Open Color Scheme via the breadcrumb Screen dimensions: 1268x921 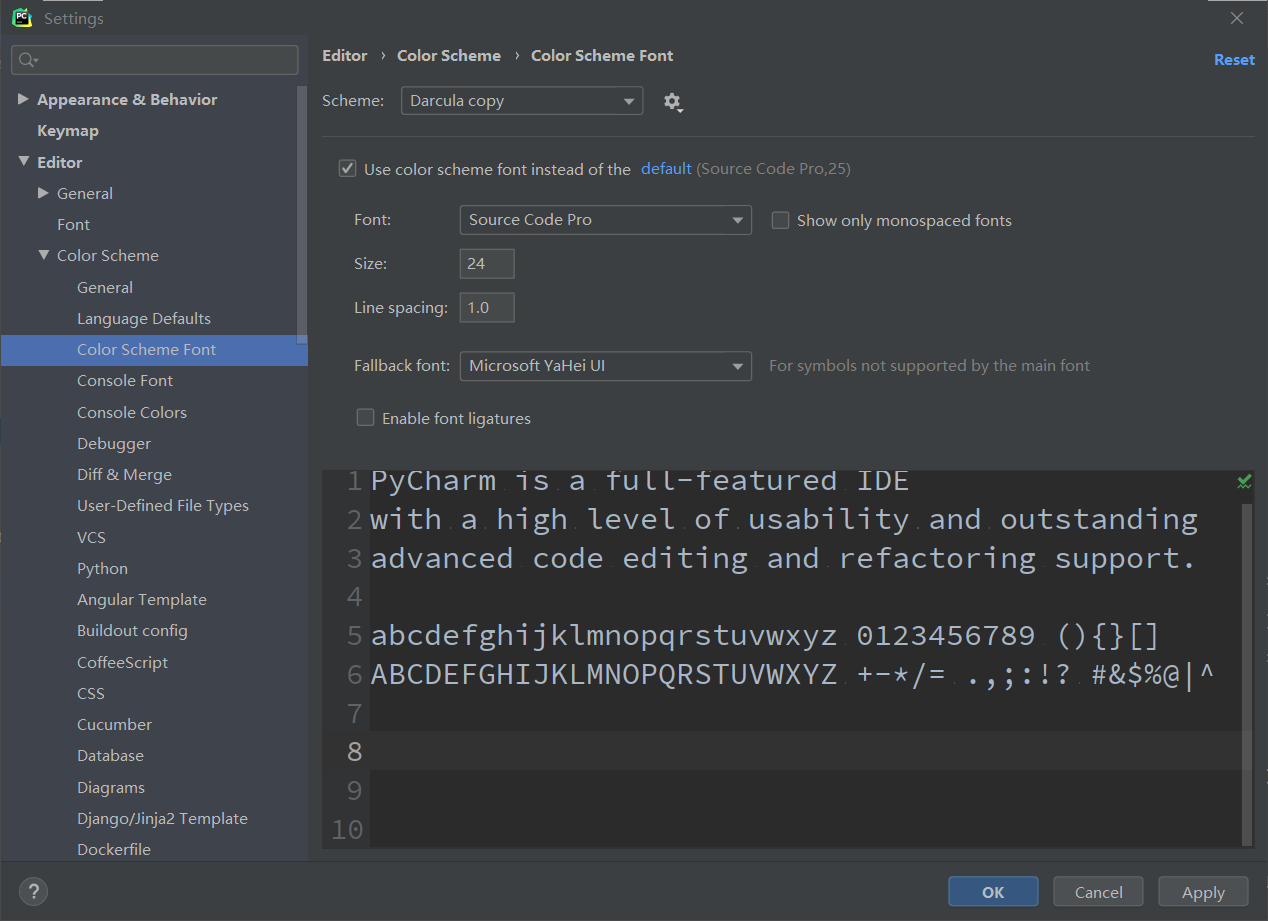448,55
